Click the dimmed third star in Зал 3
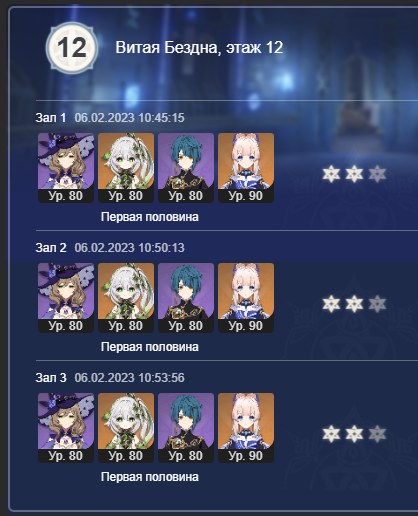Screen dimensions: 418x516 [x=377, y=434]
